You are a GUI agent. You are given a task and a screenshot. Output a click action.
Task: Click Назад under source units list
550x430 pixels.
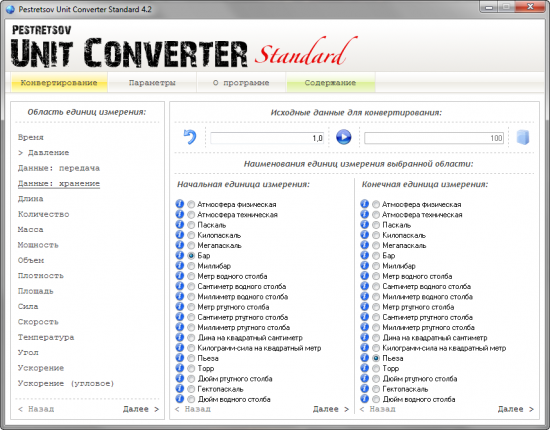[193, 409]
